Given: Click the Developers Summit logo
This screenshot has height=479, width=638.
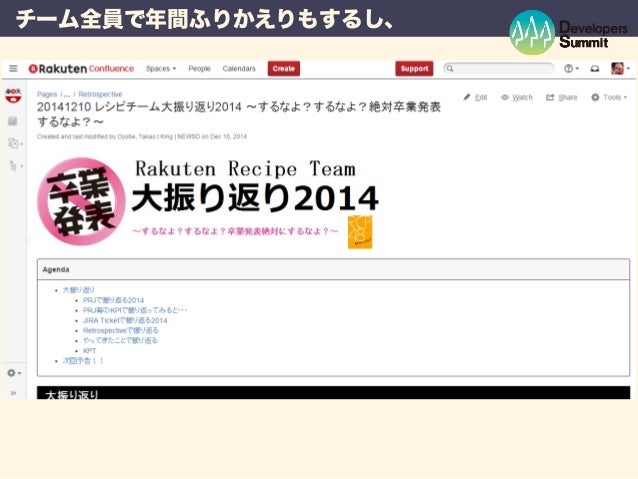Looking at the screenshot, I should click(568, 33).
